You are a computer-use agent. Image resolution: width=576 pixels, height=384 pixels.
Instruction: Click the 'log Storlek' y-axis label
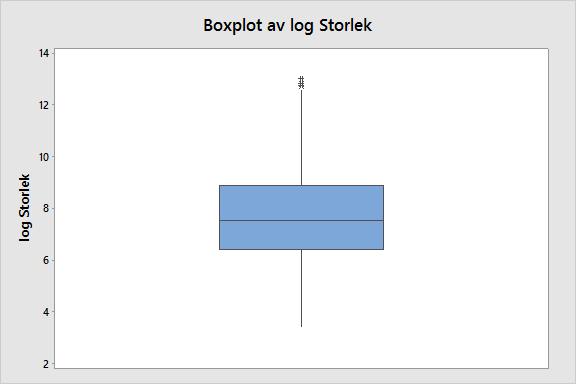tap(24, 208)
